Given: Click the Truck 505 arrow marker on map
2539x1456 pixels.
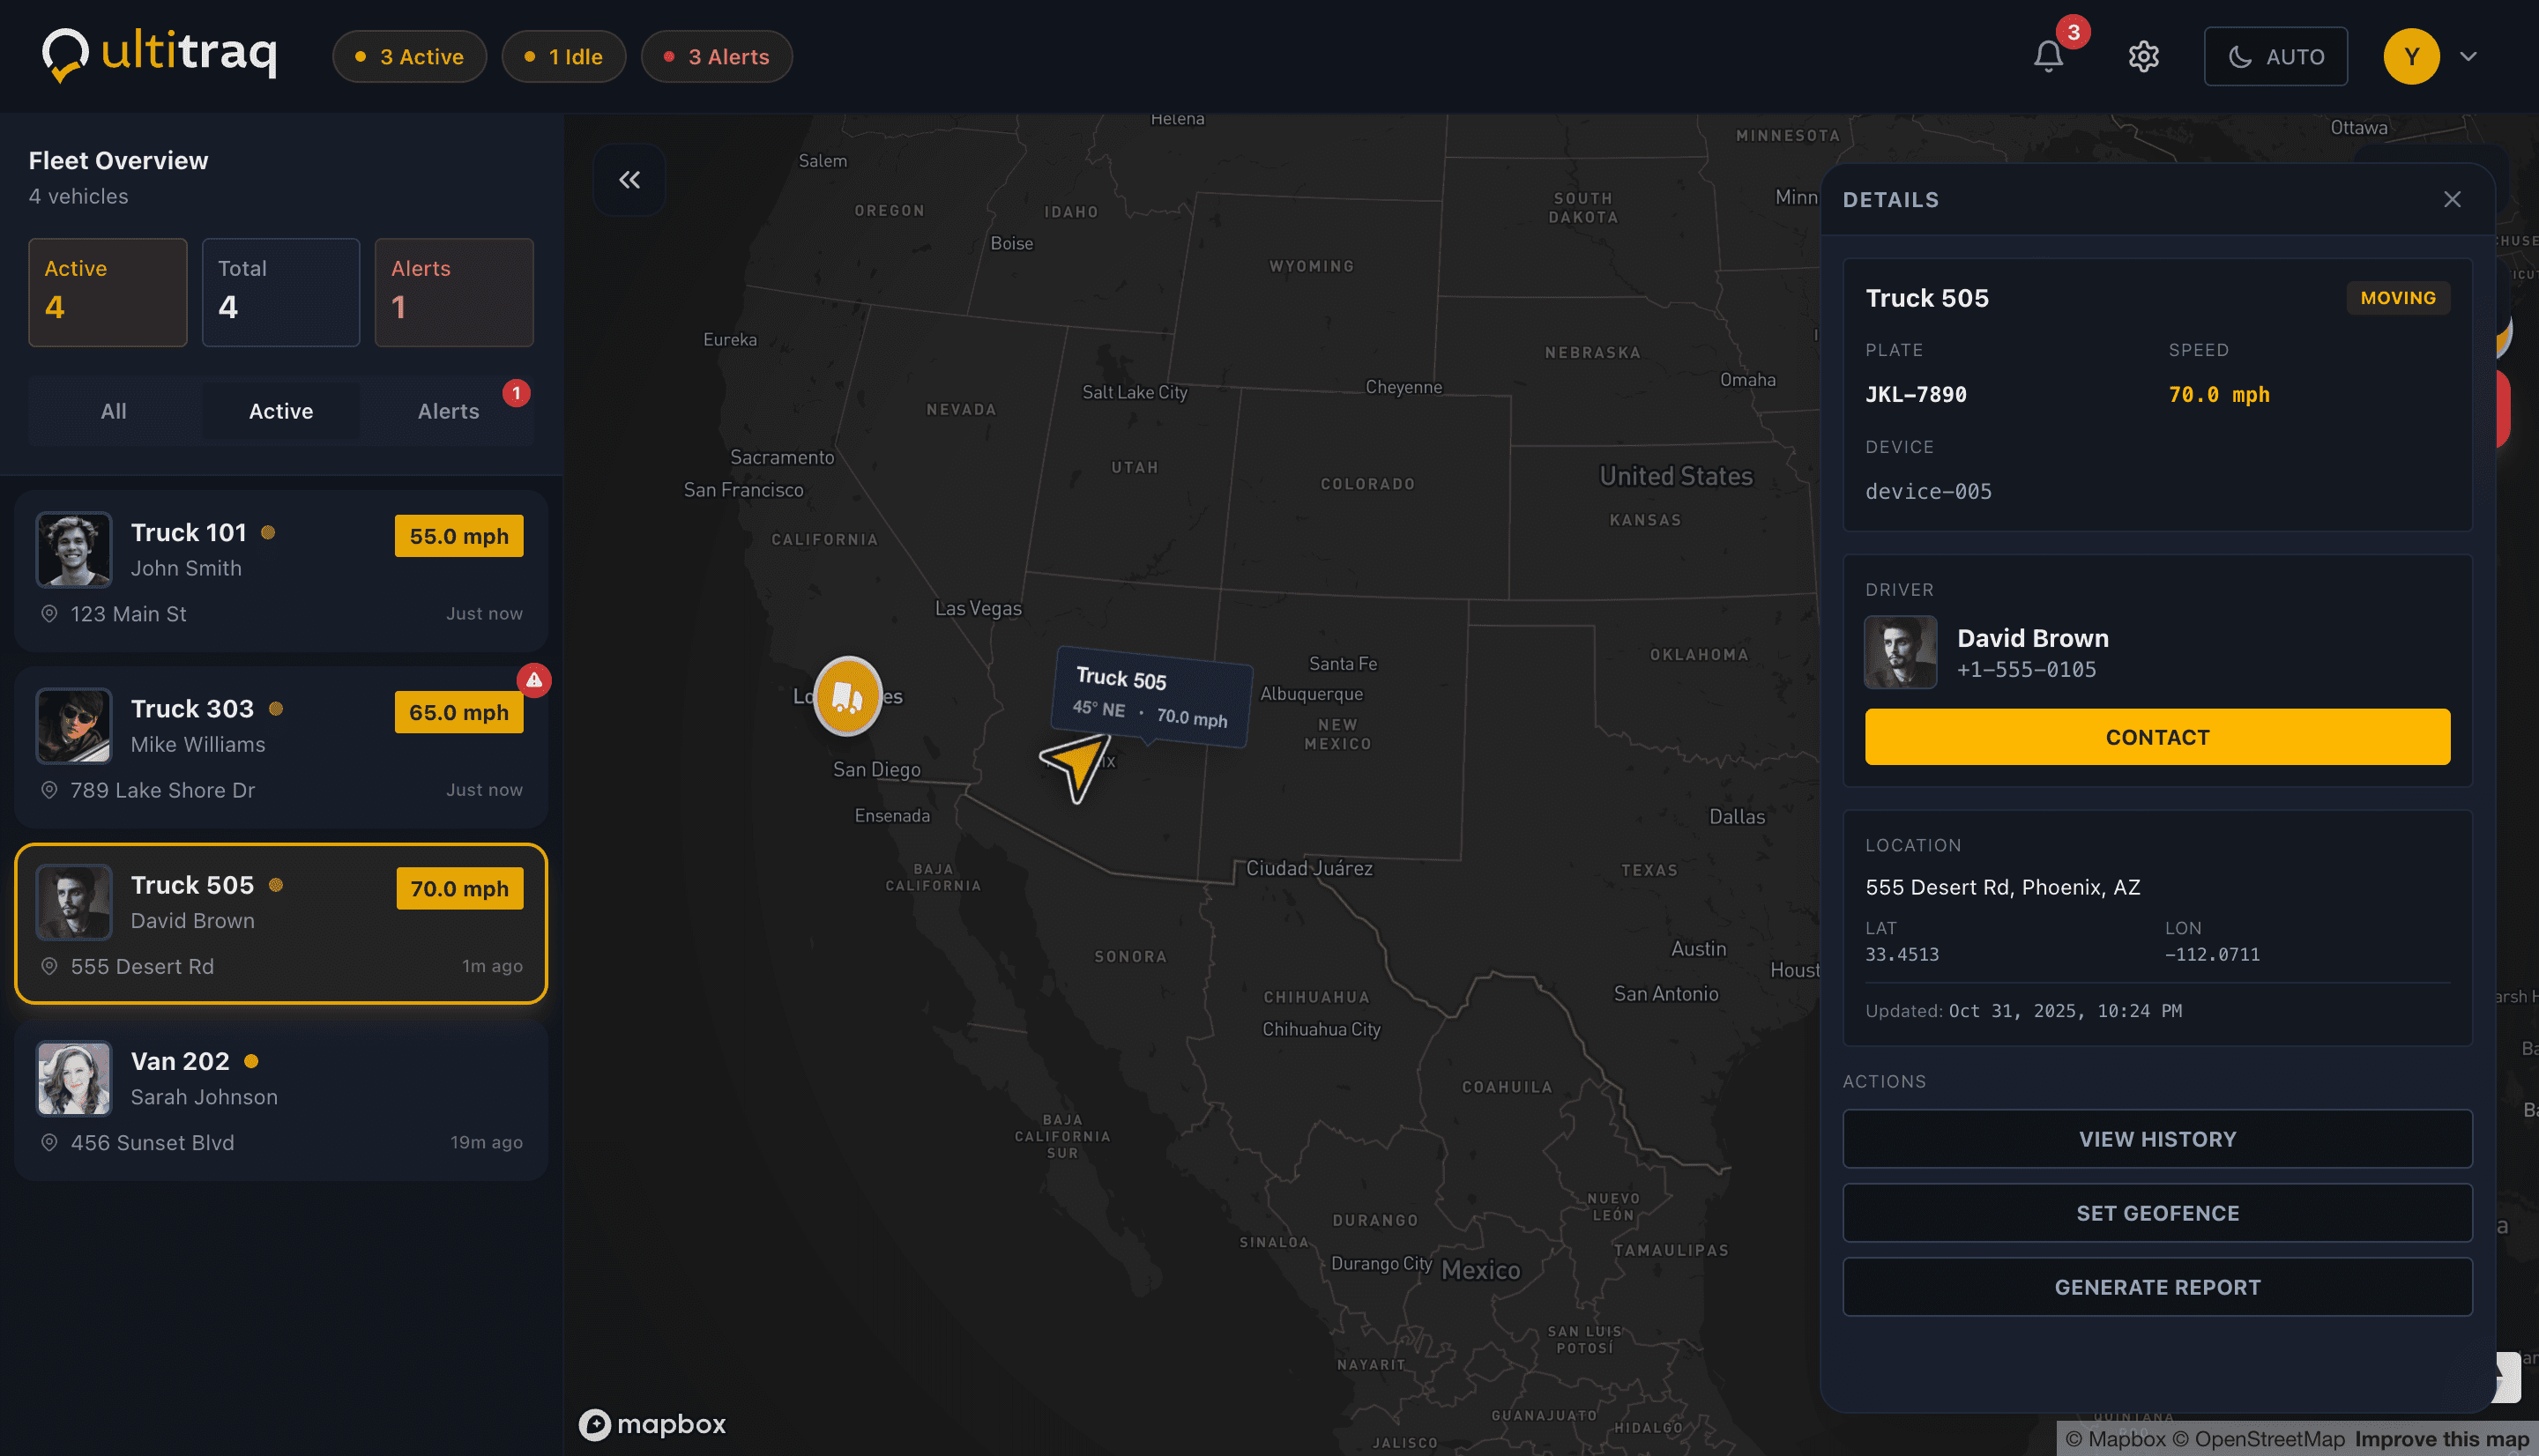Looking at the screenshot, I should [1077, 767].
